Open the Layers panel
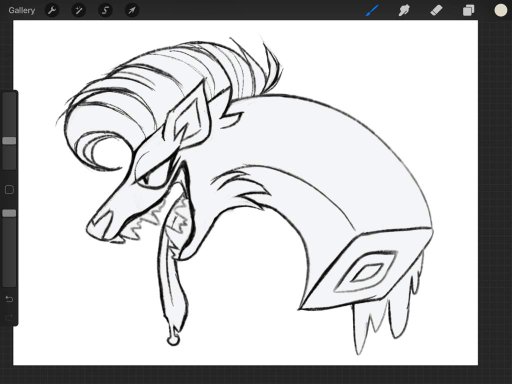Screen dimensions: 512x384 468,10
